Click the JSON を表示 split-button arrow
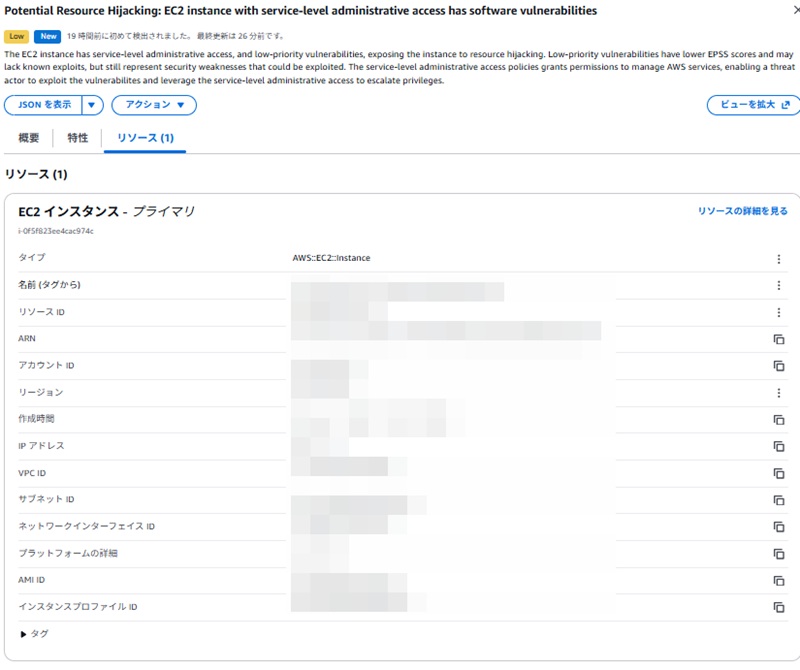The width and height of the screenshot is (800, 670). tap(92, 105)
